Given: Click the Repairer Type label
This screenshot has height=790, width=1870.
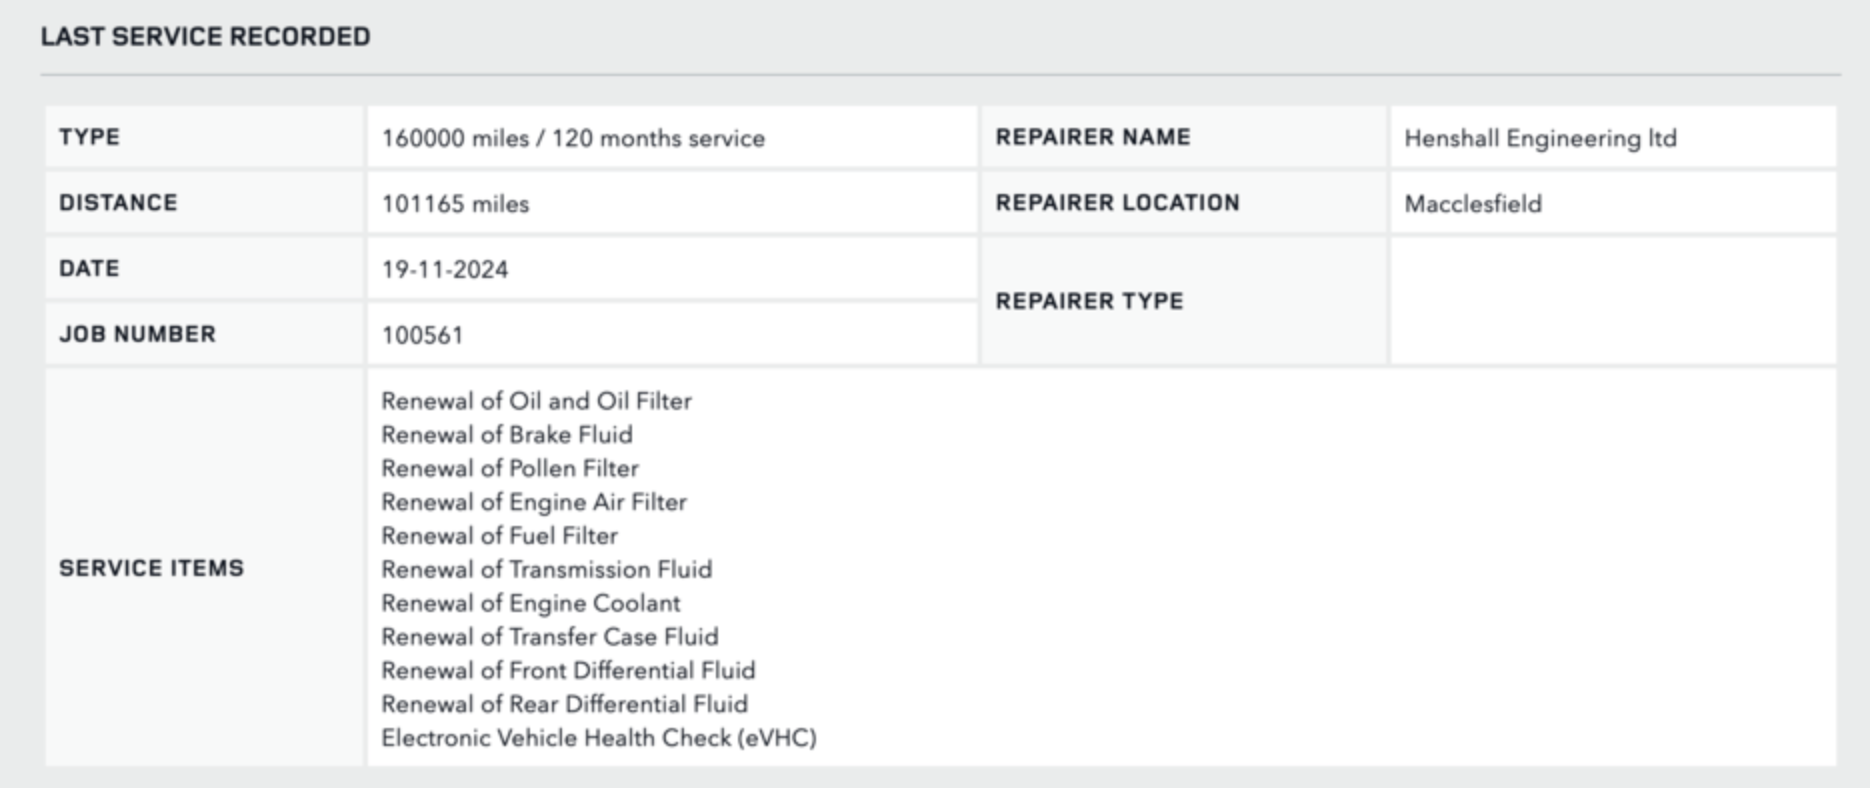Looking at the screenshot, I should click(1089, 301).
